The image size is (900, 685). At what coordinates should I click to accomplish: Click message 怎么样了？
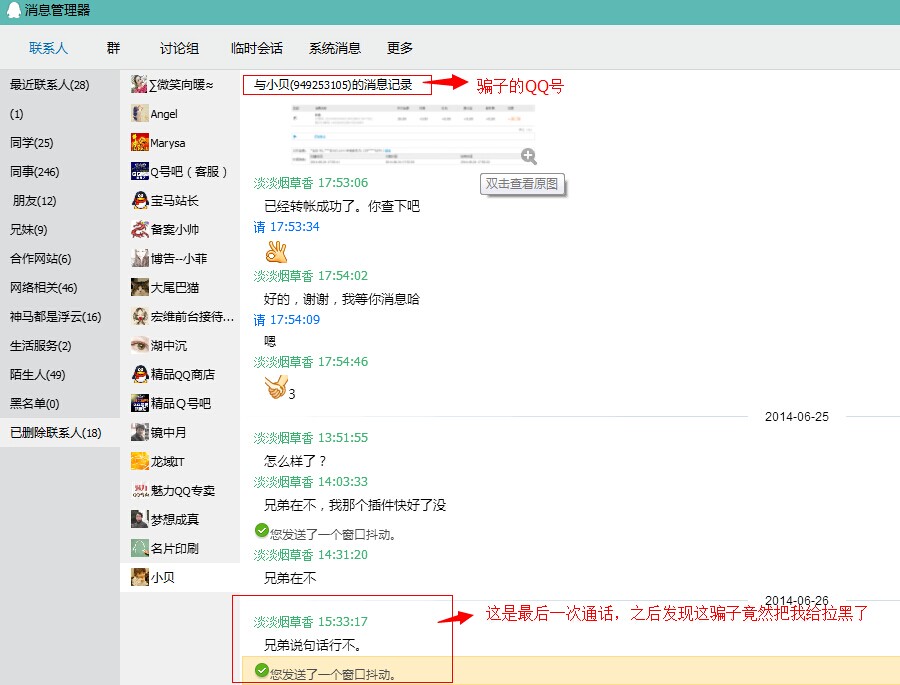[x=295, y=461]
